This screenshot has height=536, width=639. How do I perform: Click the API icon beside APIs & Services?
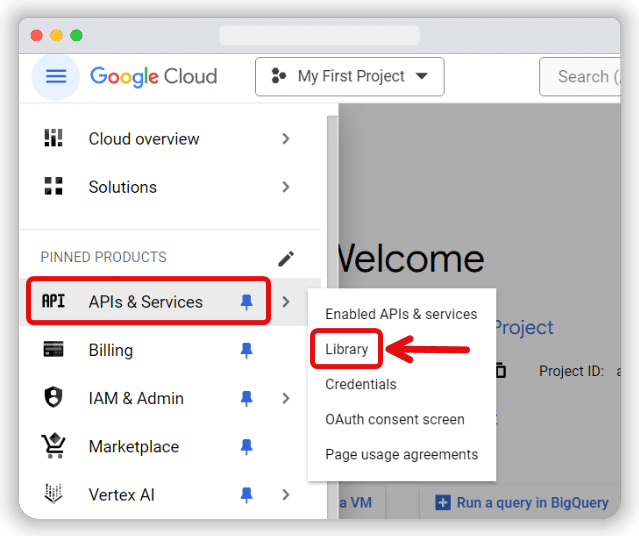click(x=53, y=301)
